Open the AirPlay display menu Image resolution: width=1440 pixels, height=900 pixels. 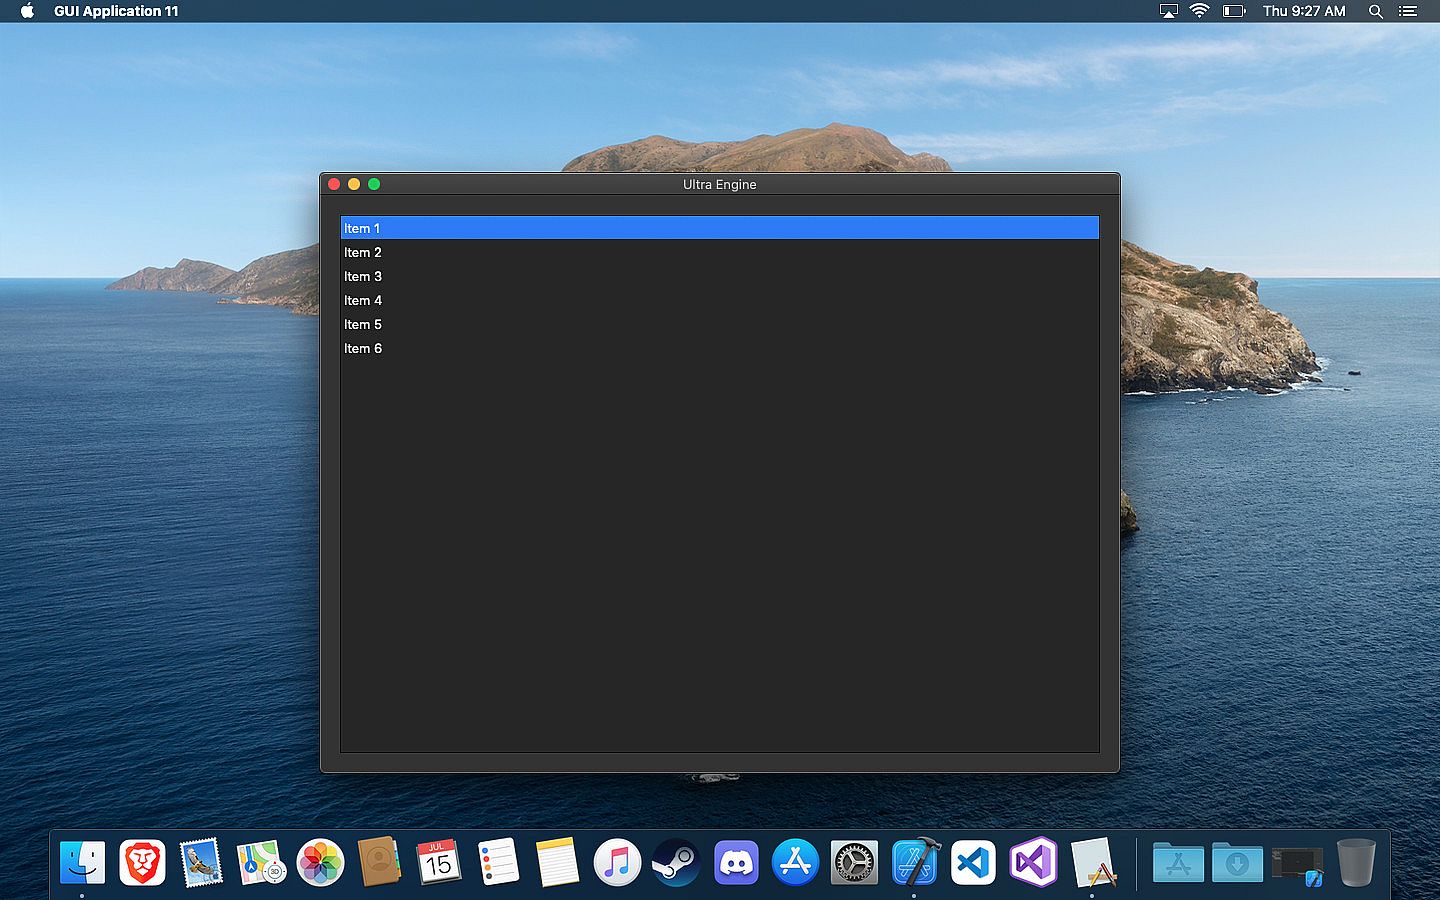click(x=1168, y=11)
